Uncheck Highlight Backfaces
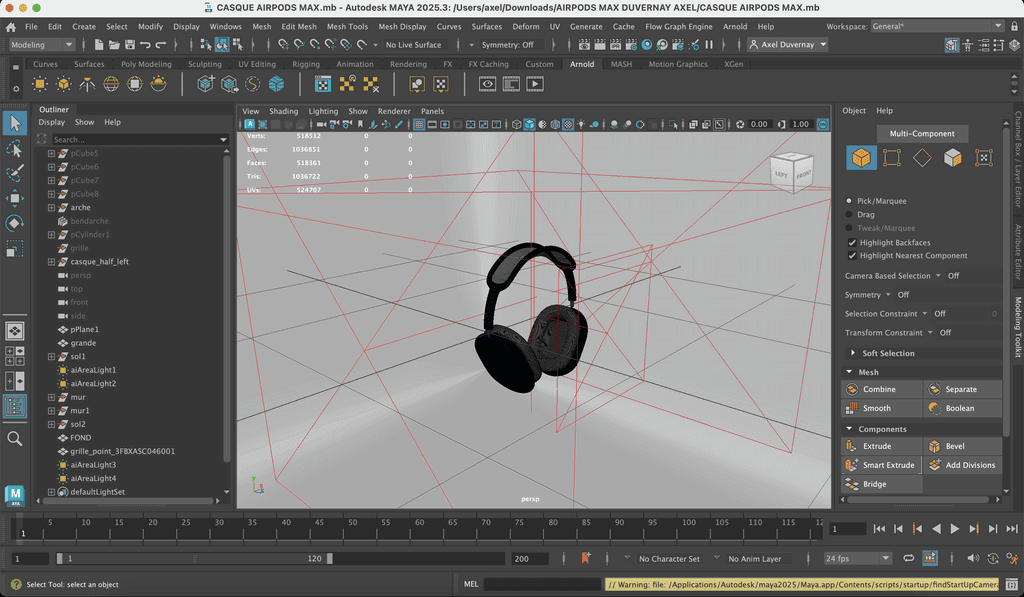Viewport: 1024px width, 597px height. click(x=852, y=243)
